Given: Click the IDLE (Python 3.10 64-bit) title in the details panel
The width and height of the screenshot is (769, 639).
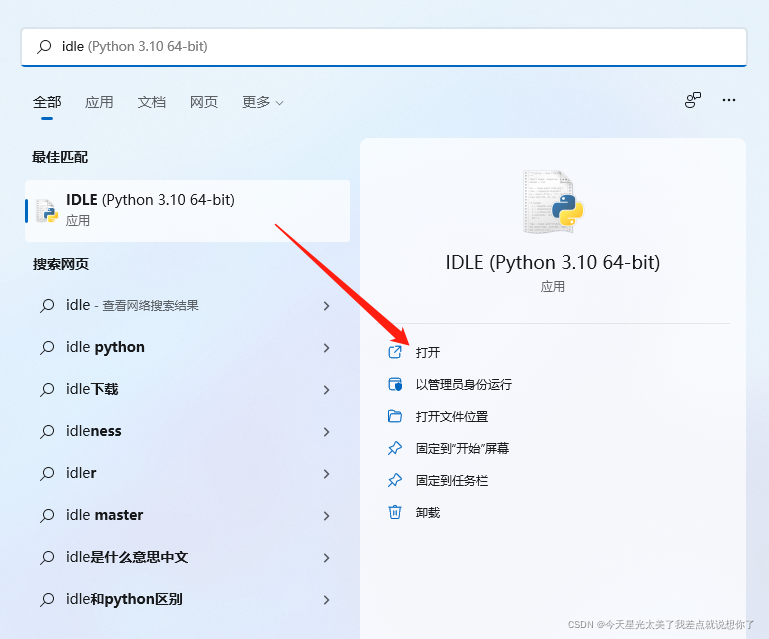Looking at the screenshot, I should click(x=553, y=262).
